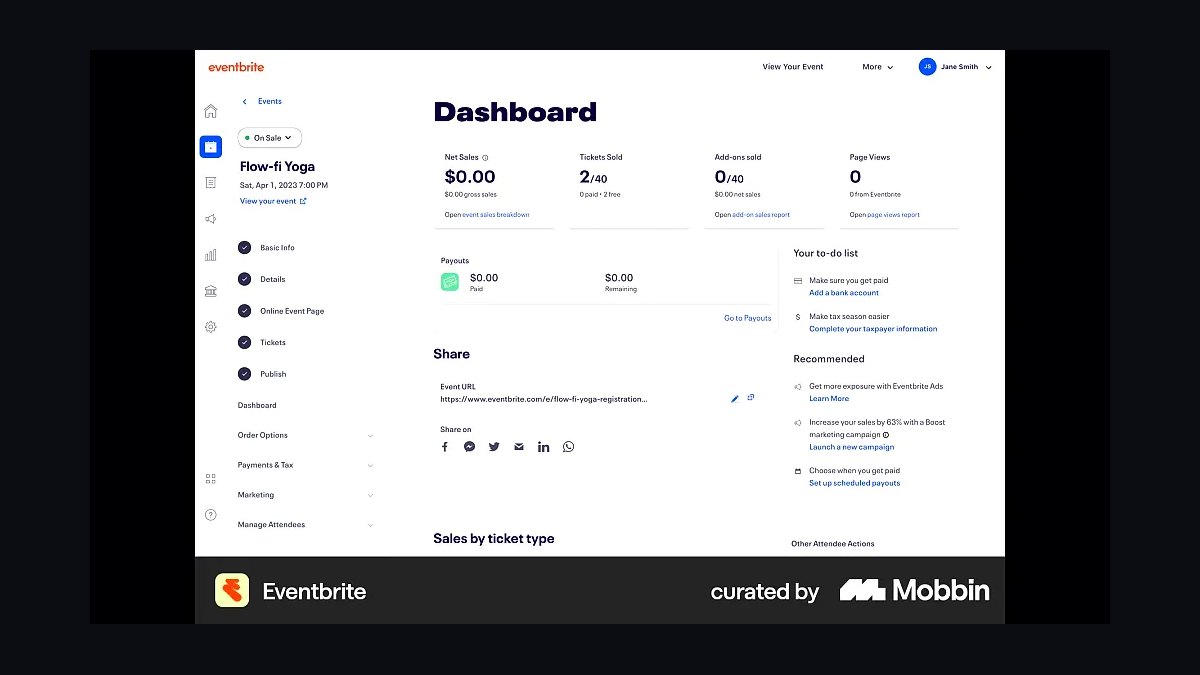Click the Flow-fi Yoga event title
This screenshot has height=675, width=1200.
(x=278, y=167)
